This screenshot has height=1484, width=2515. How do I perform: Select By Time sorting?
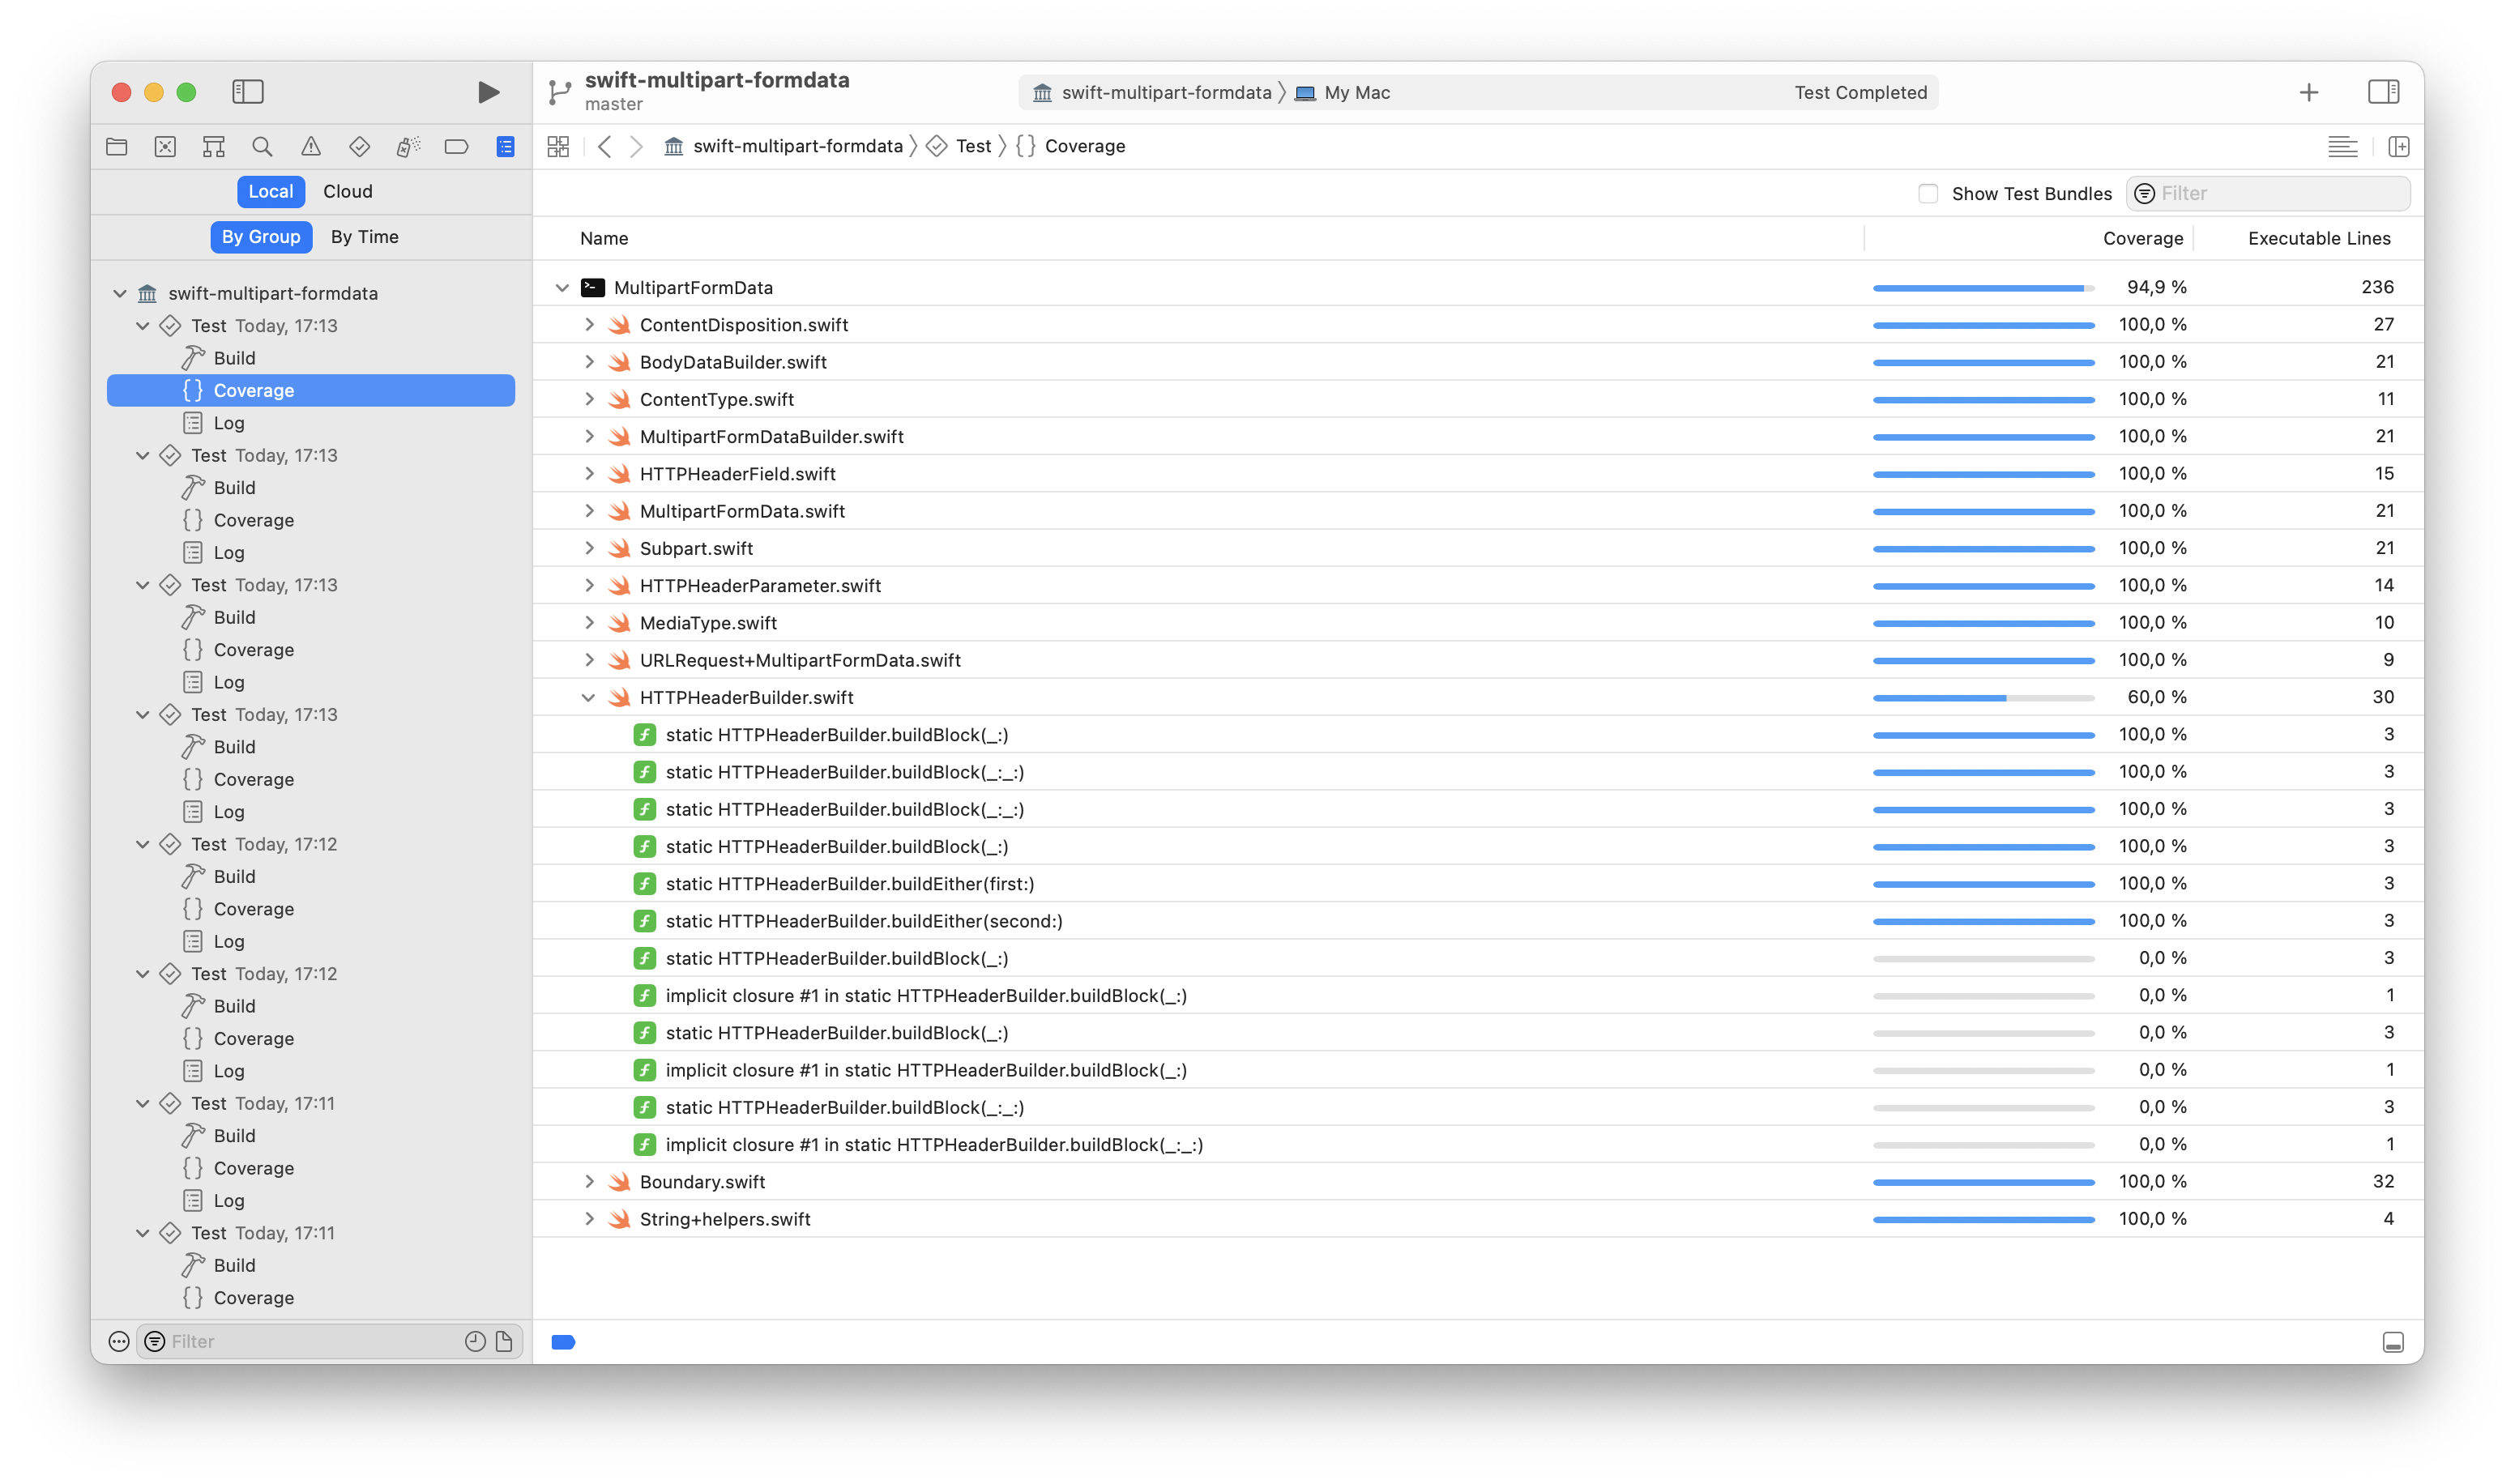364,237
